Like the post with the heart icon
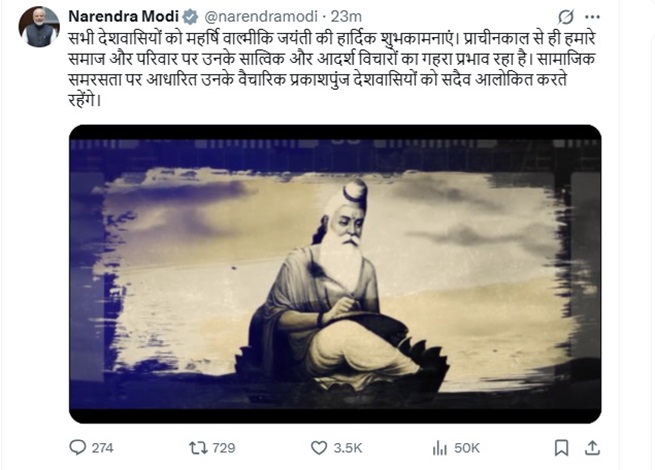This screenshot has width=655, height=470. click(319, 448)
